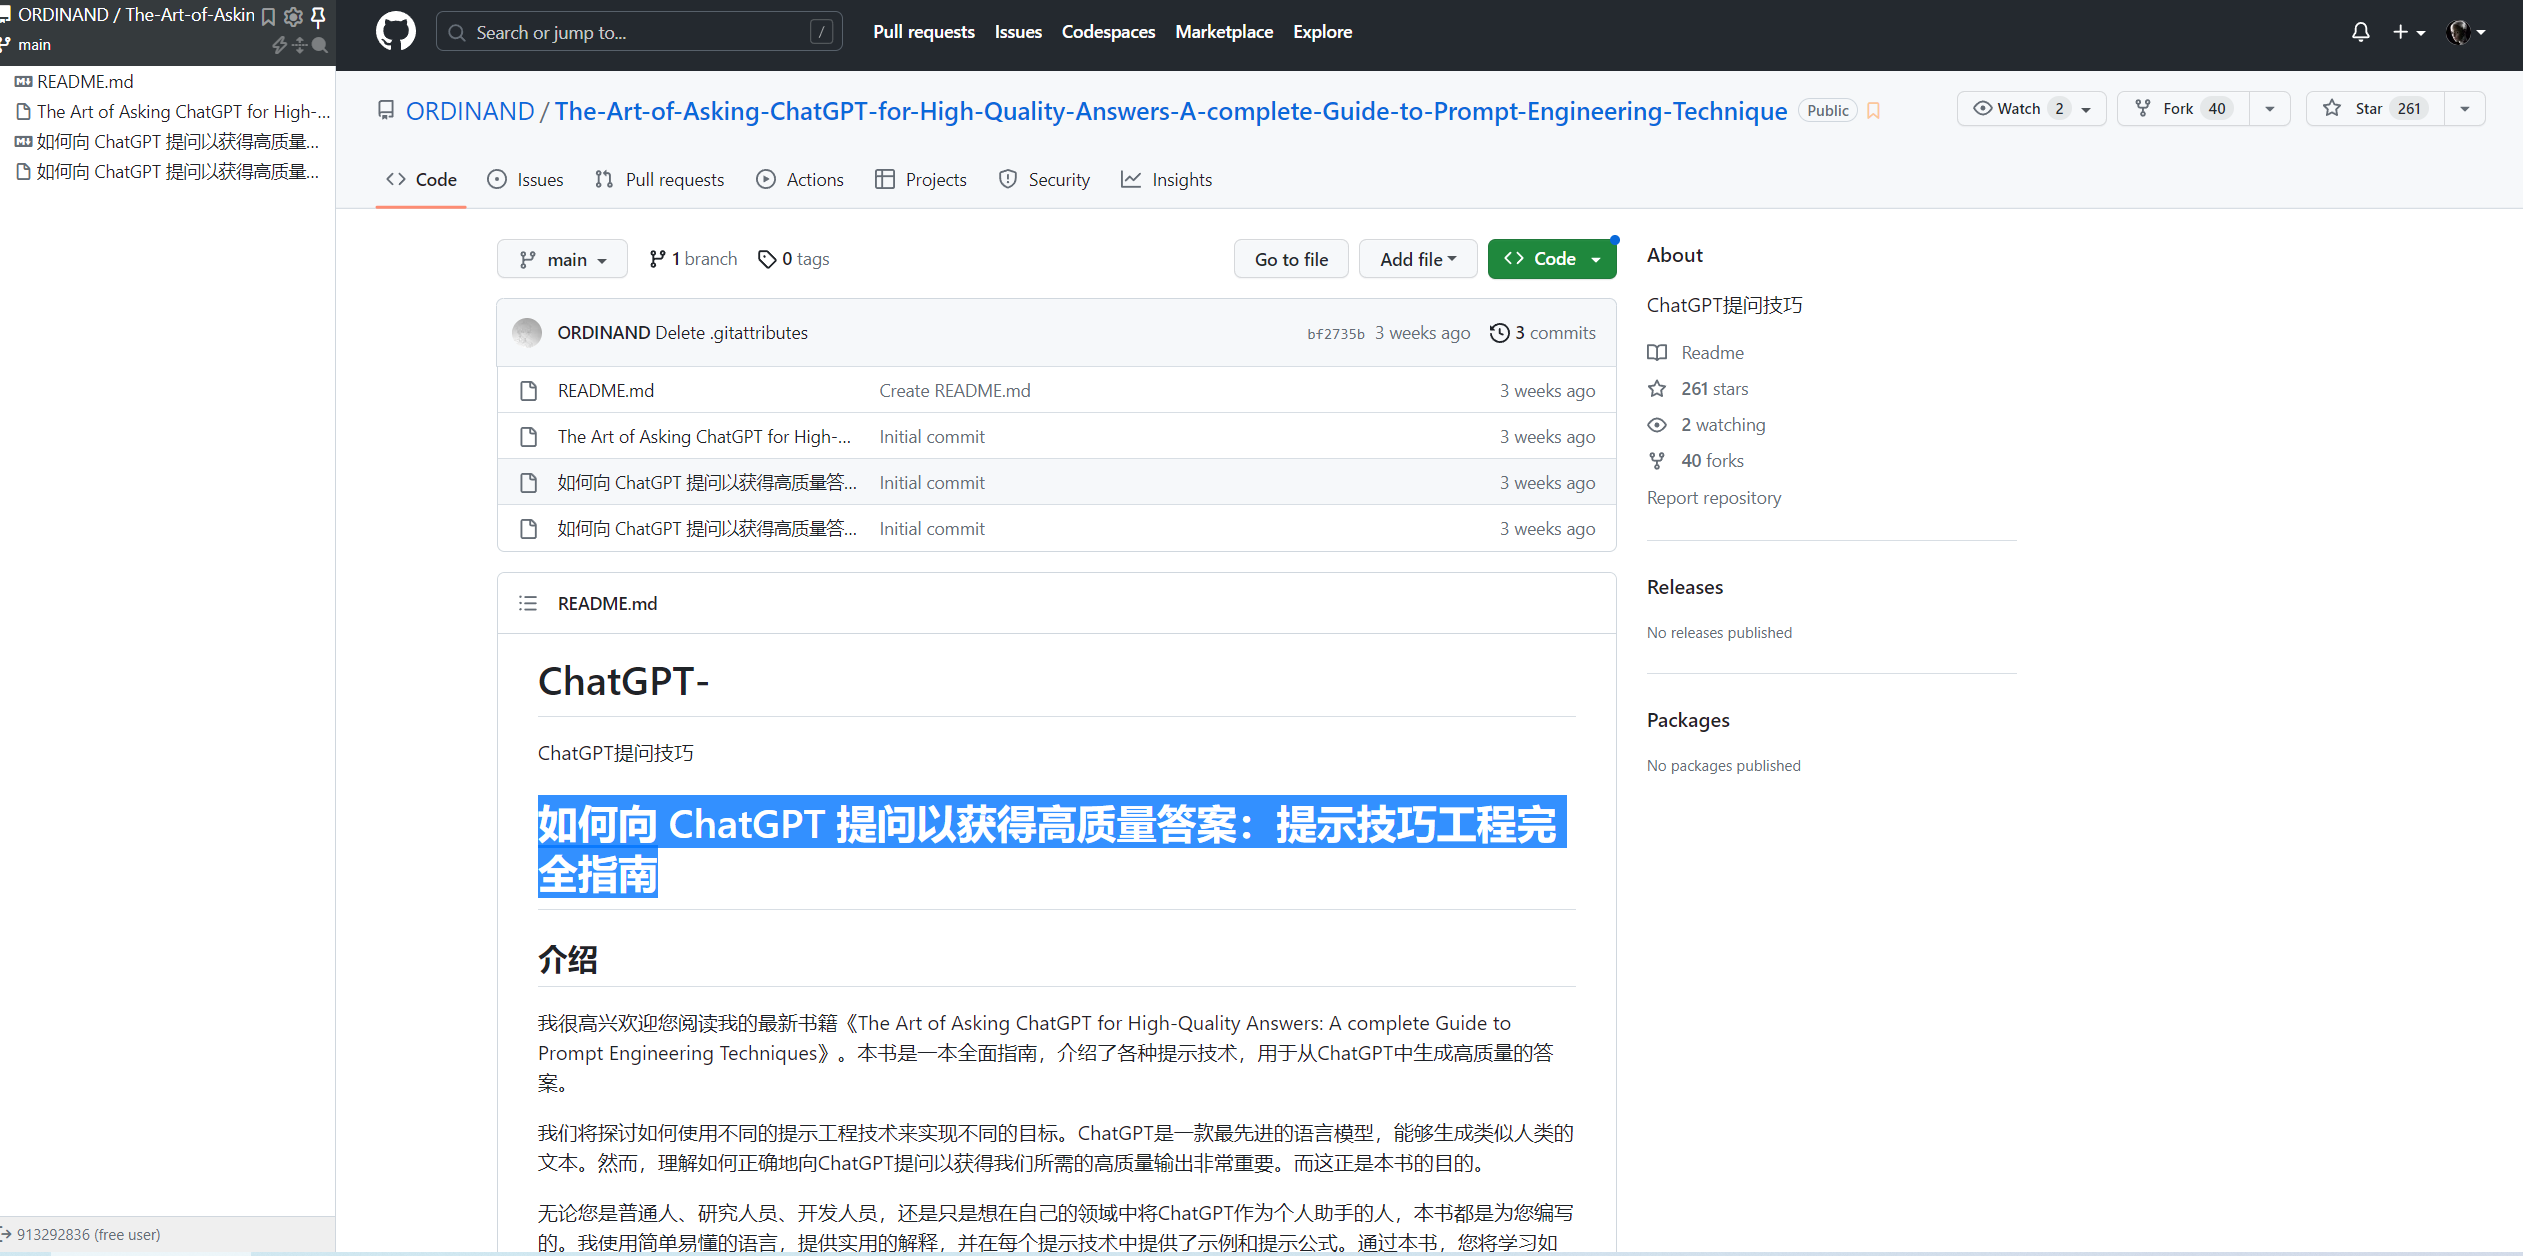This screenshot has width=2523, height=1256.
Task: Open the Delete .gitattributes commit message
Action: (x=731, y=333)
